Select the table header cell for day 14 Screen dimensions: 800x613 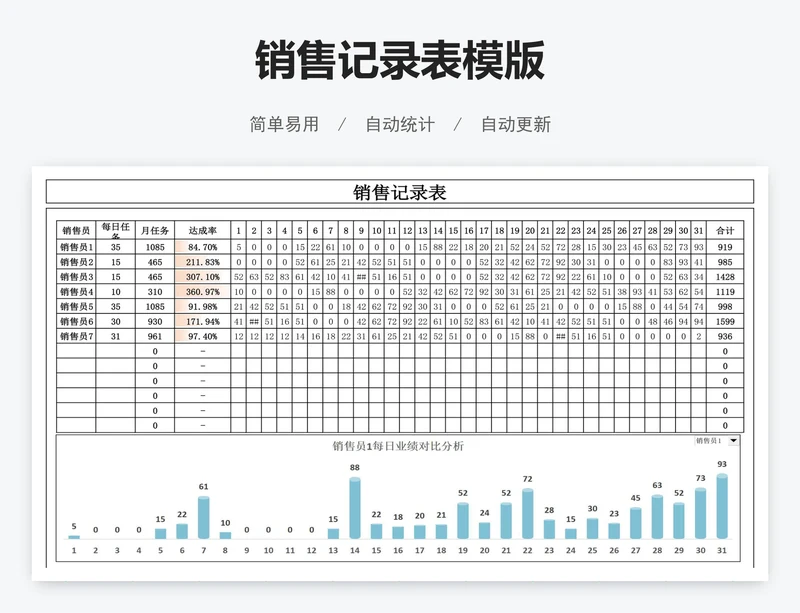pyautogui.click(x=438, y=230)
